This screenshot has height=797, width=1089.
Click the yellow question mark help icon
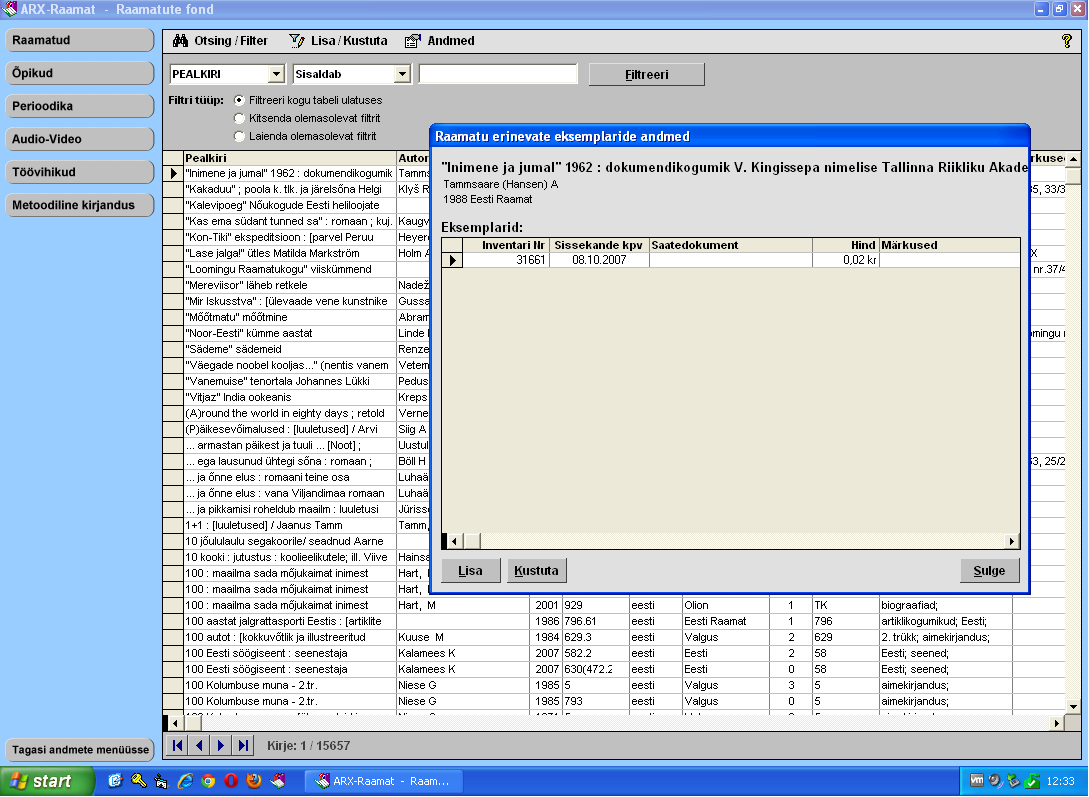pos(1066,41)
